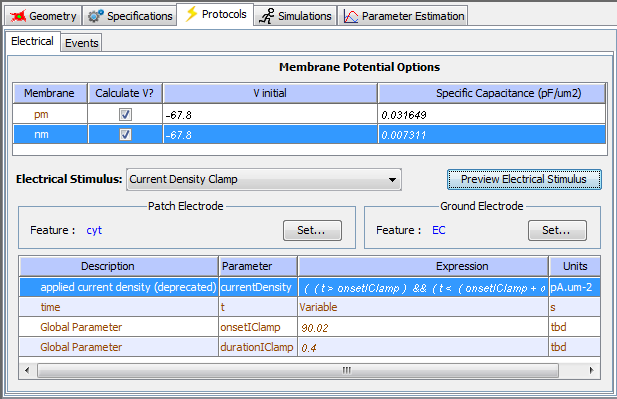The image size is (617, 399).
Task: Click the Specifications gear icon
Action: [x=96, y=16]
